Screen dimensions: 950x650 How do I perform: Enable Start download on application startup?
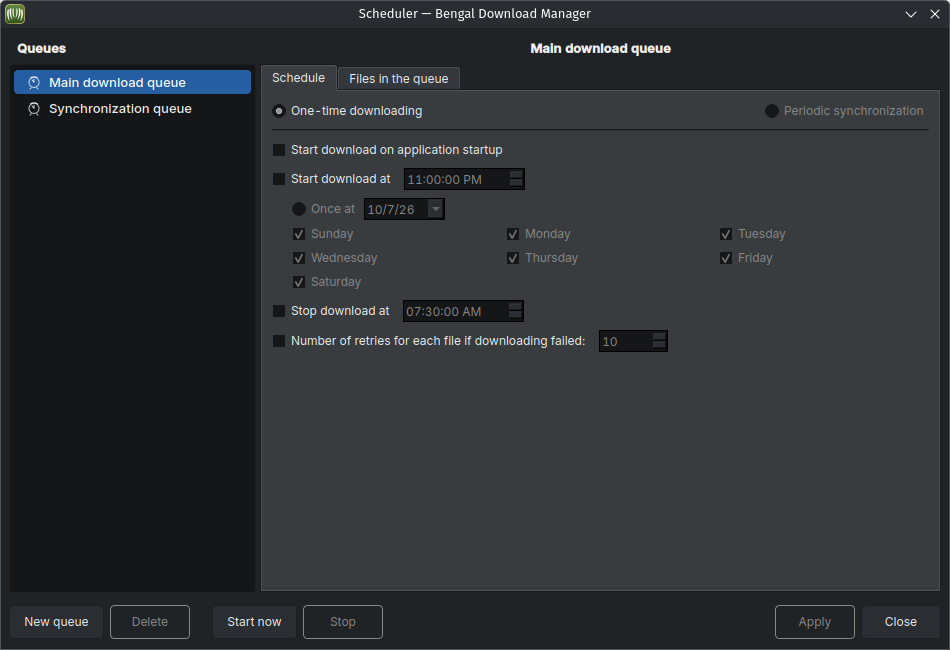279,150
